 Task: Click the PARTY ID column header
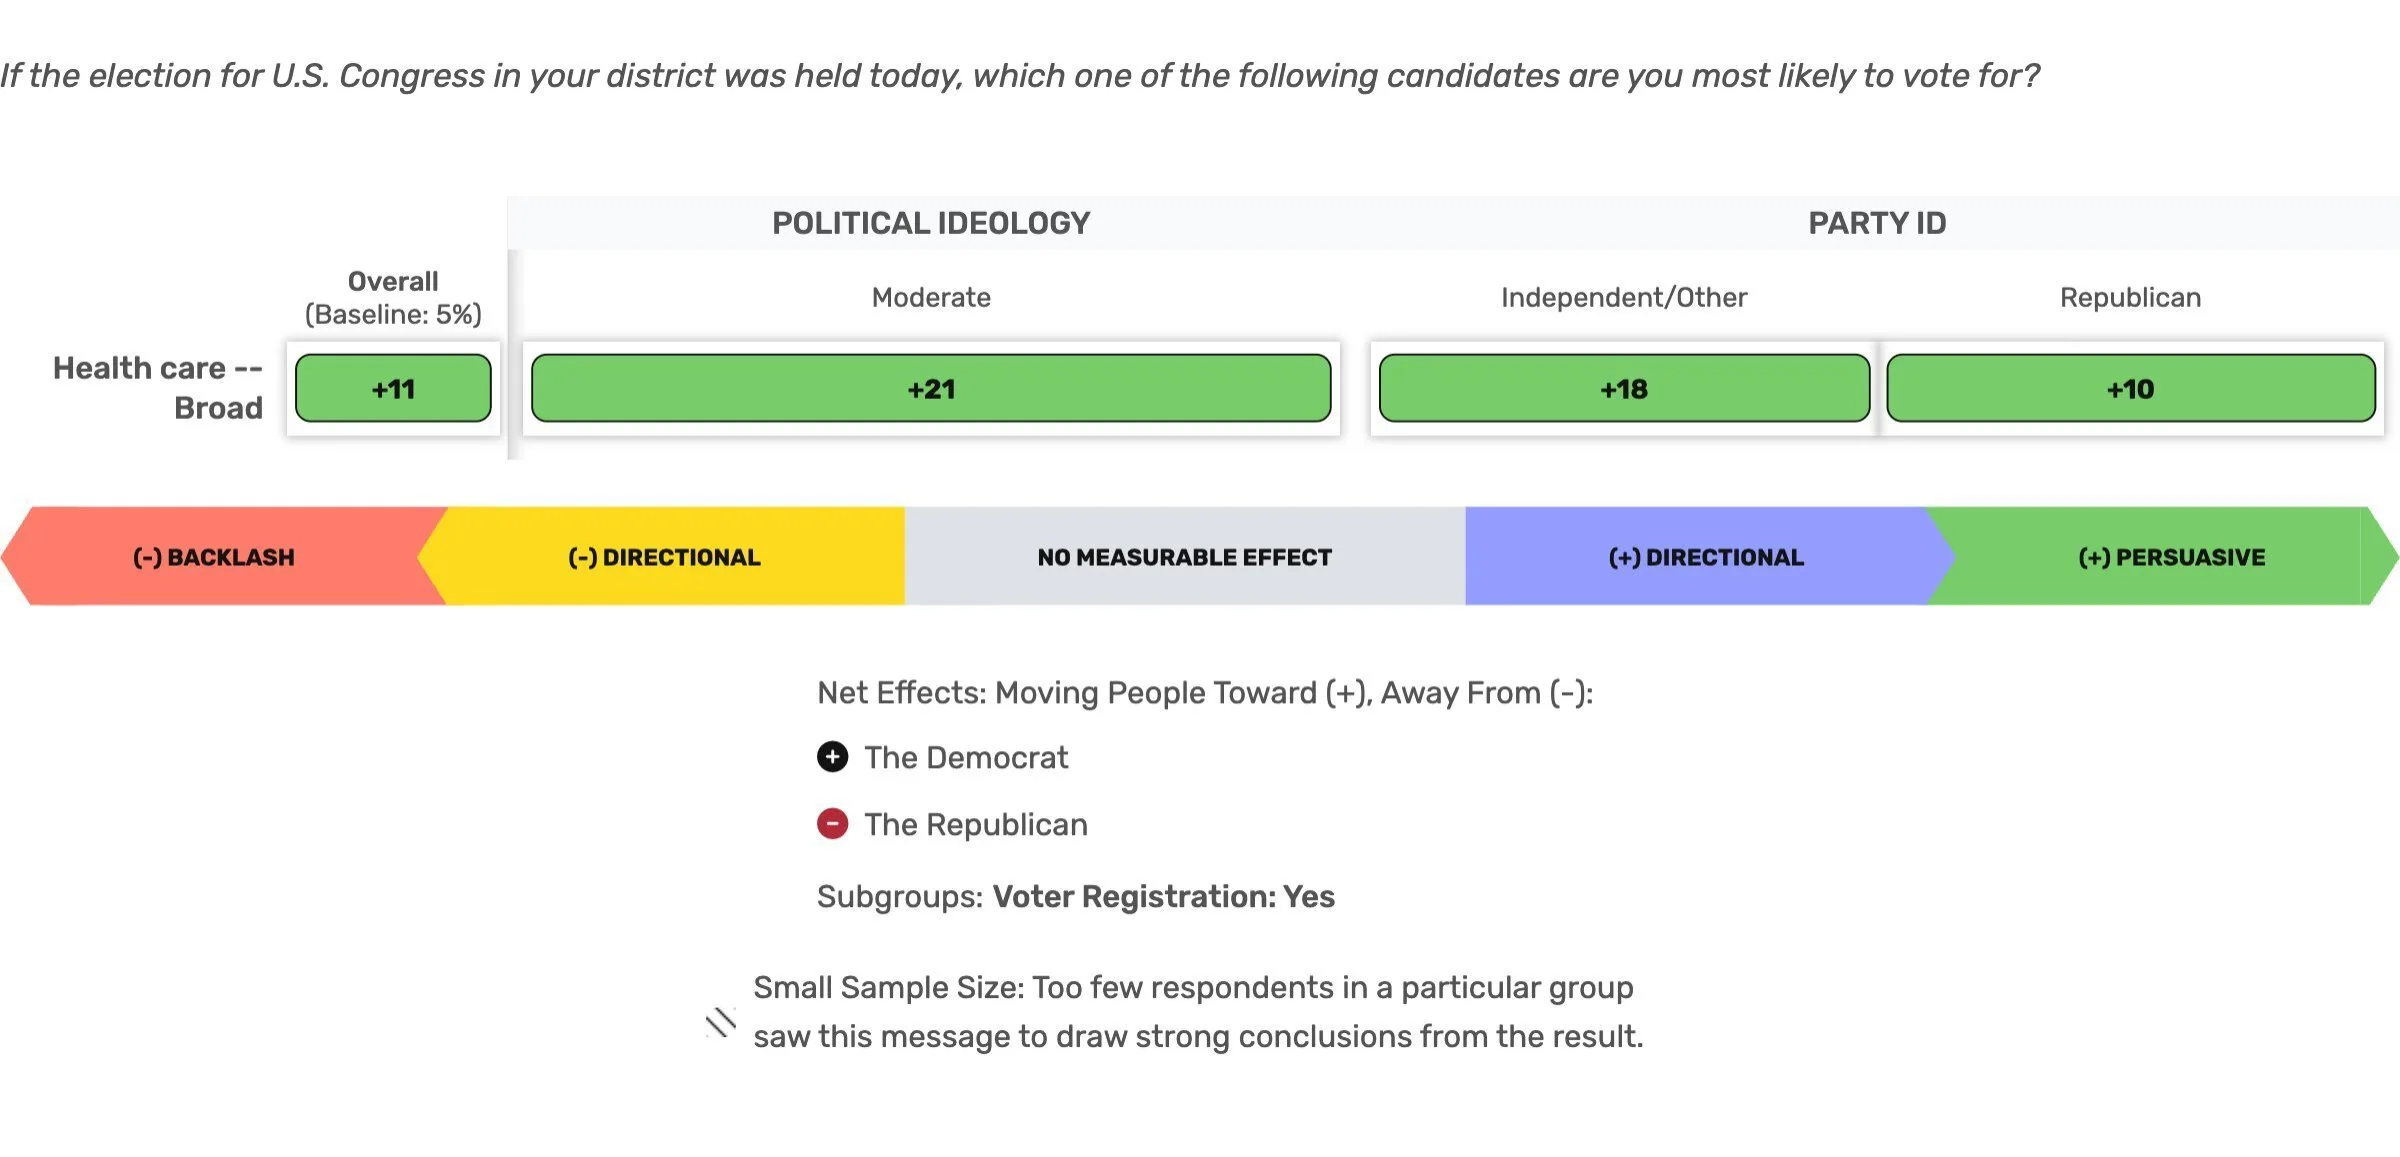click(x=1877, y=223)
